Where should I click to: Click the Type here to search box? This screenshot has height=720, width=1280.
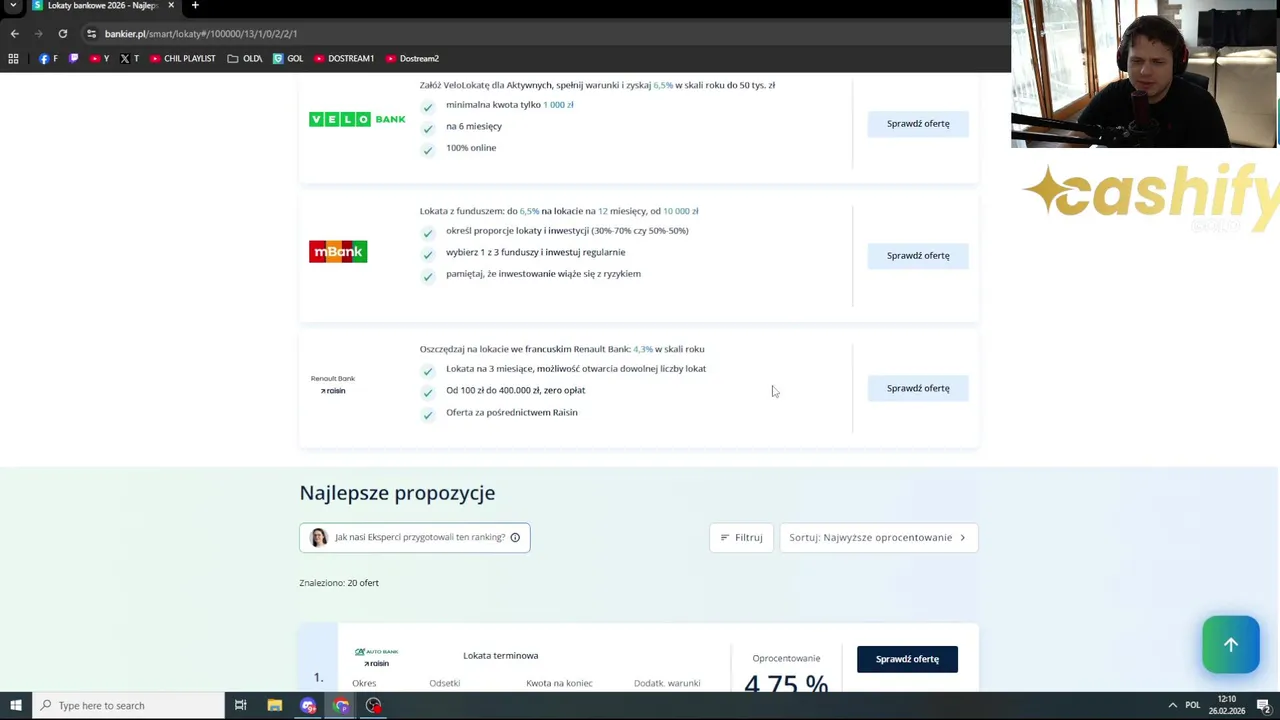pos(128,705)
